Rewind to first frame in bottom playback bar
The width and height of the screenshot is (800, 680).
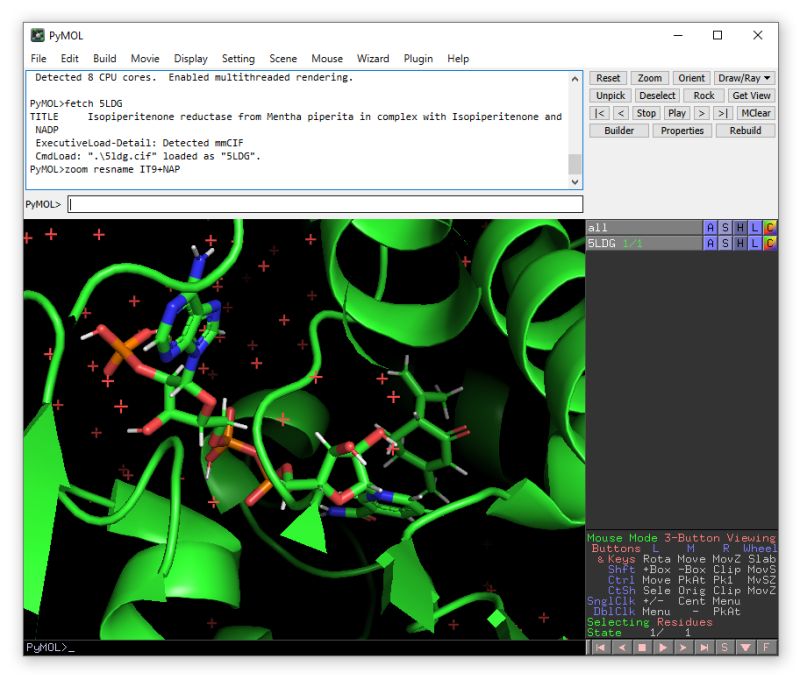[601, 647]
